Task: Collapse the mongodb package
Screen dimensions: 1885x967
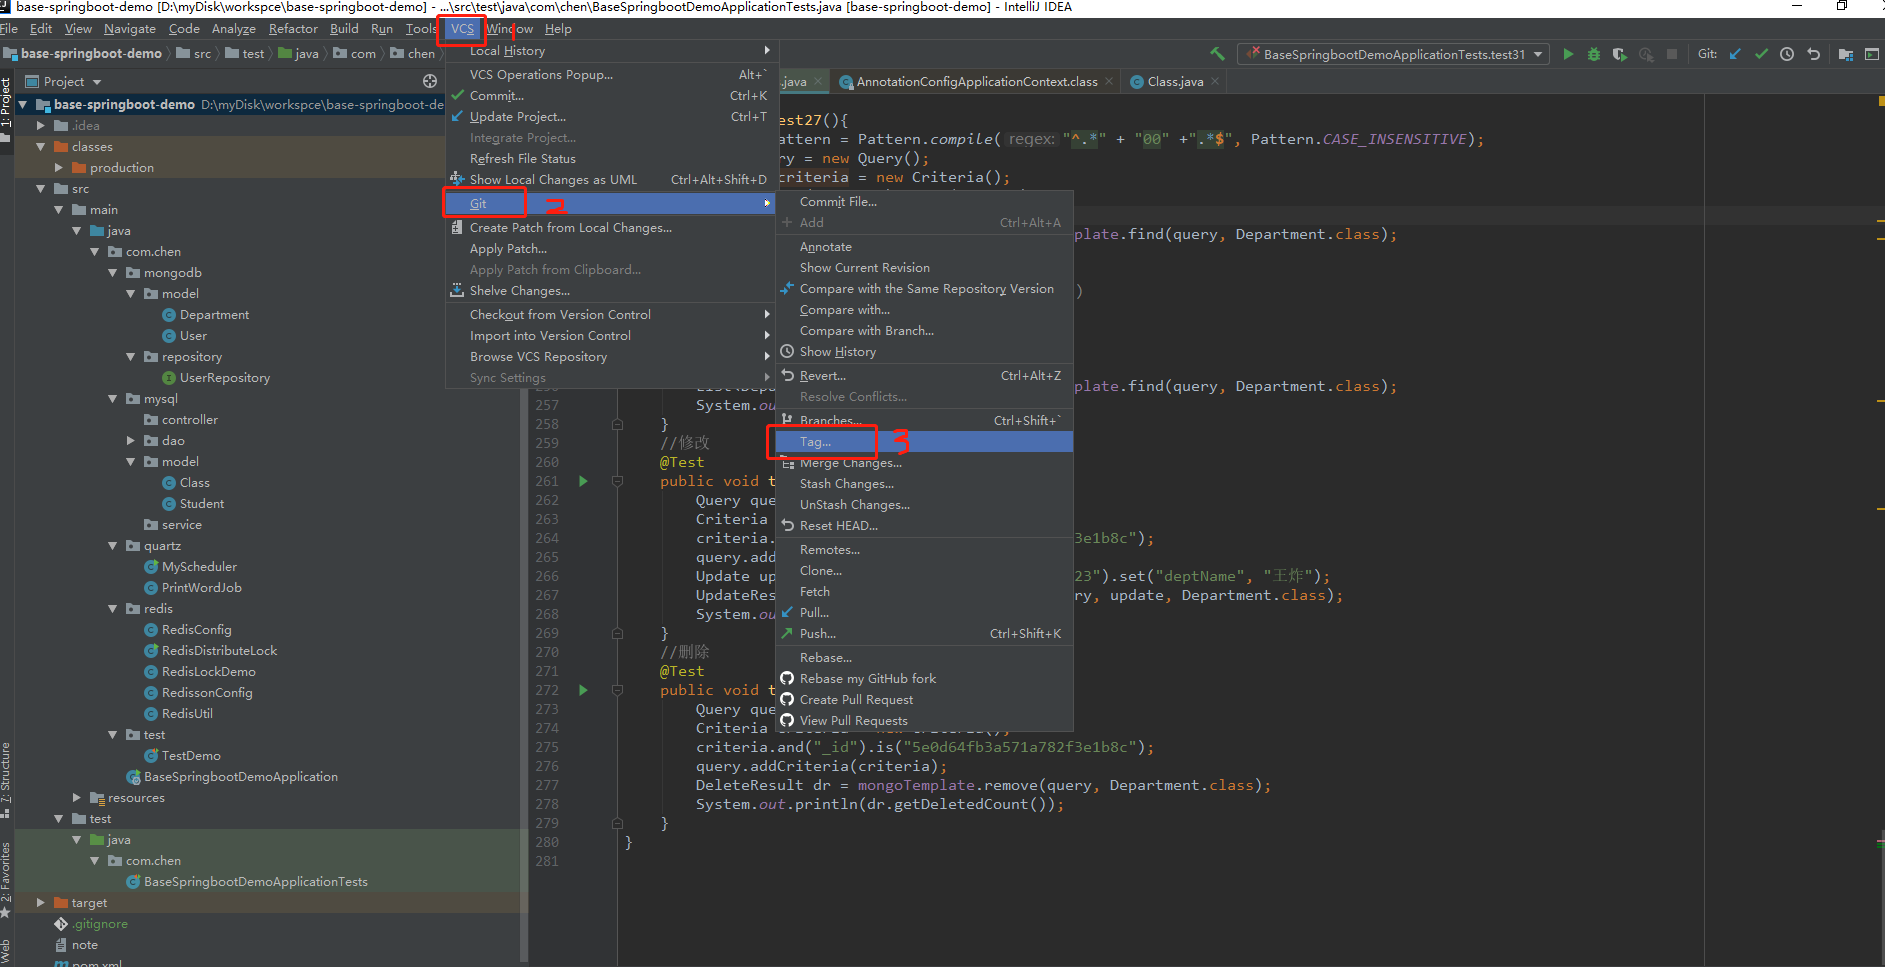Action: (113, 272)
